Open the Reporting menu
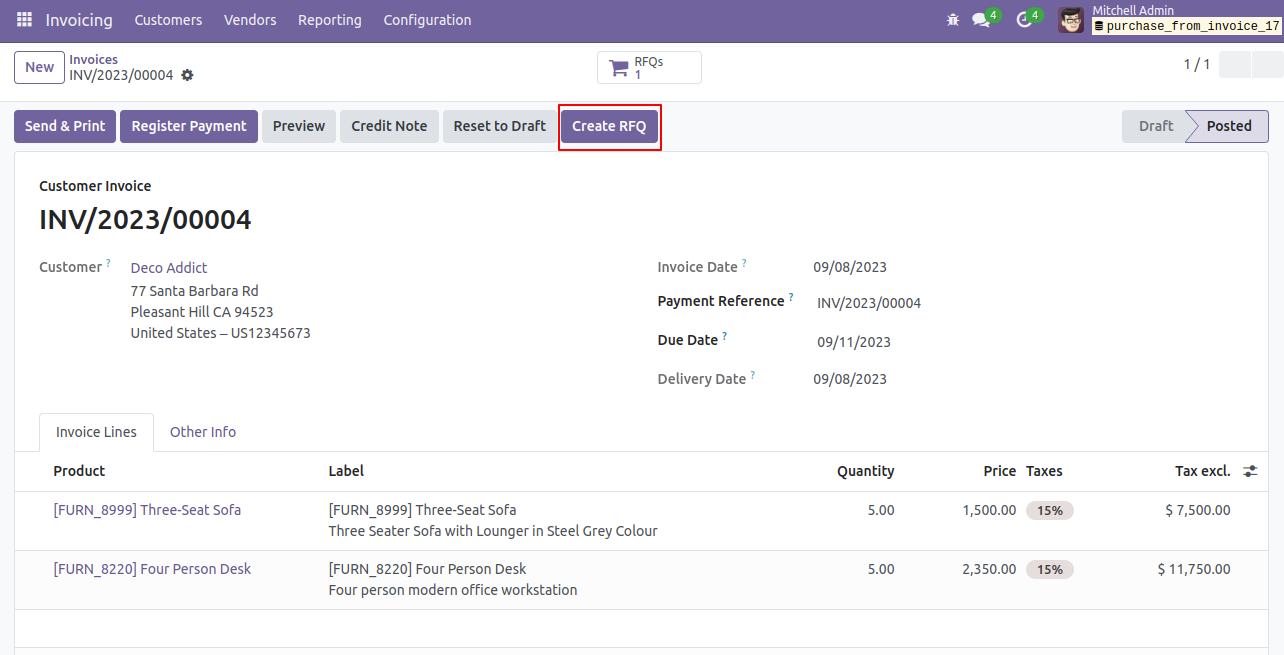The width and height of the screenshot is (1284, 655). [x=330, y=20]
